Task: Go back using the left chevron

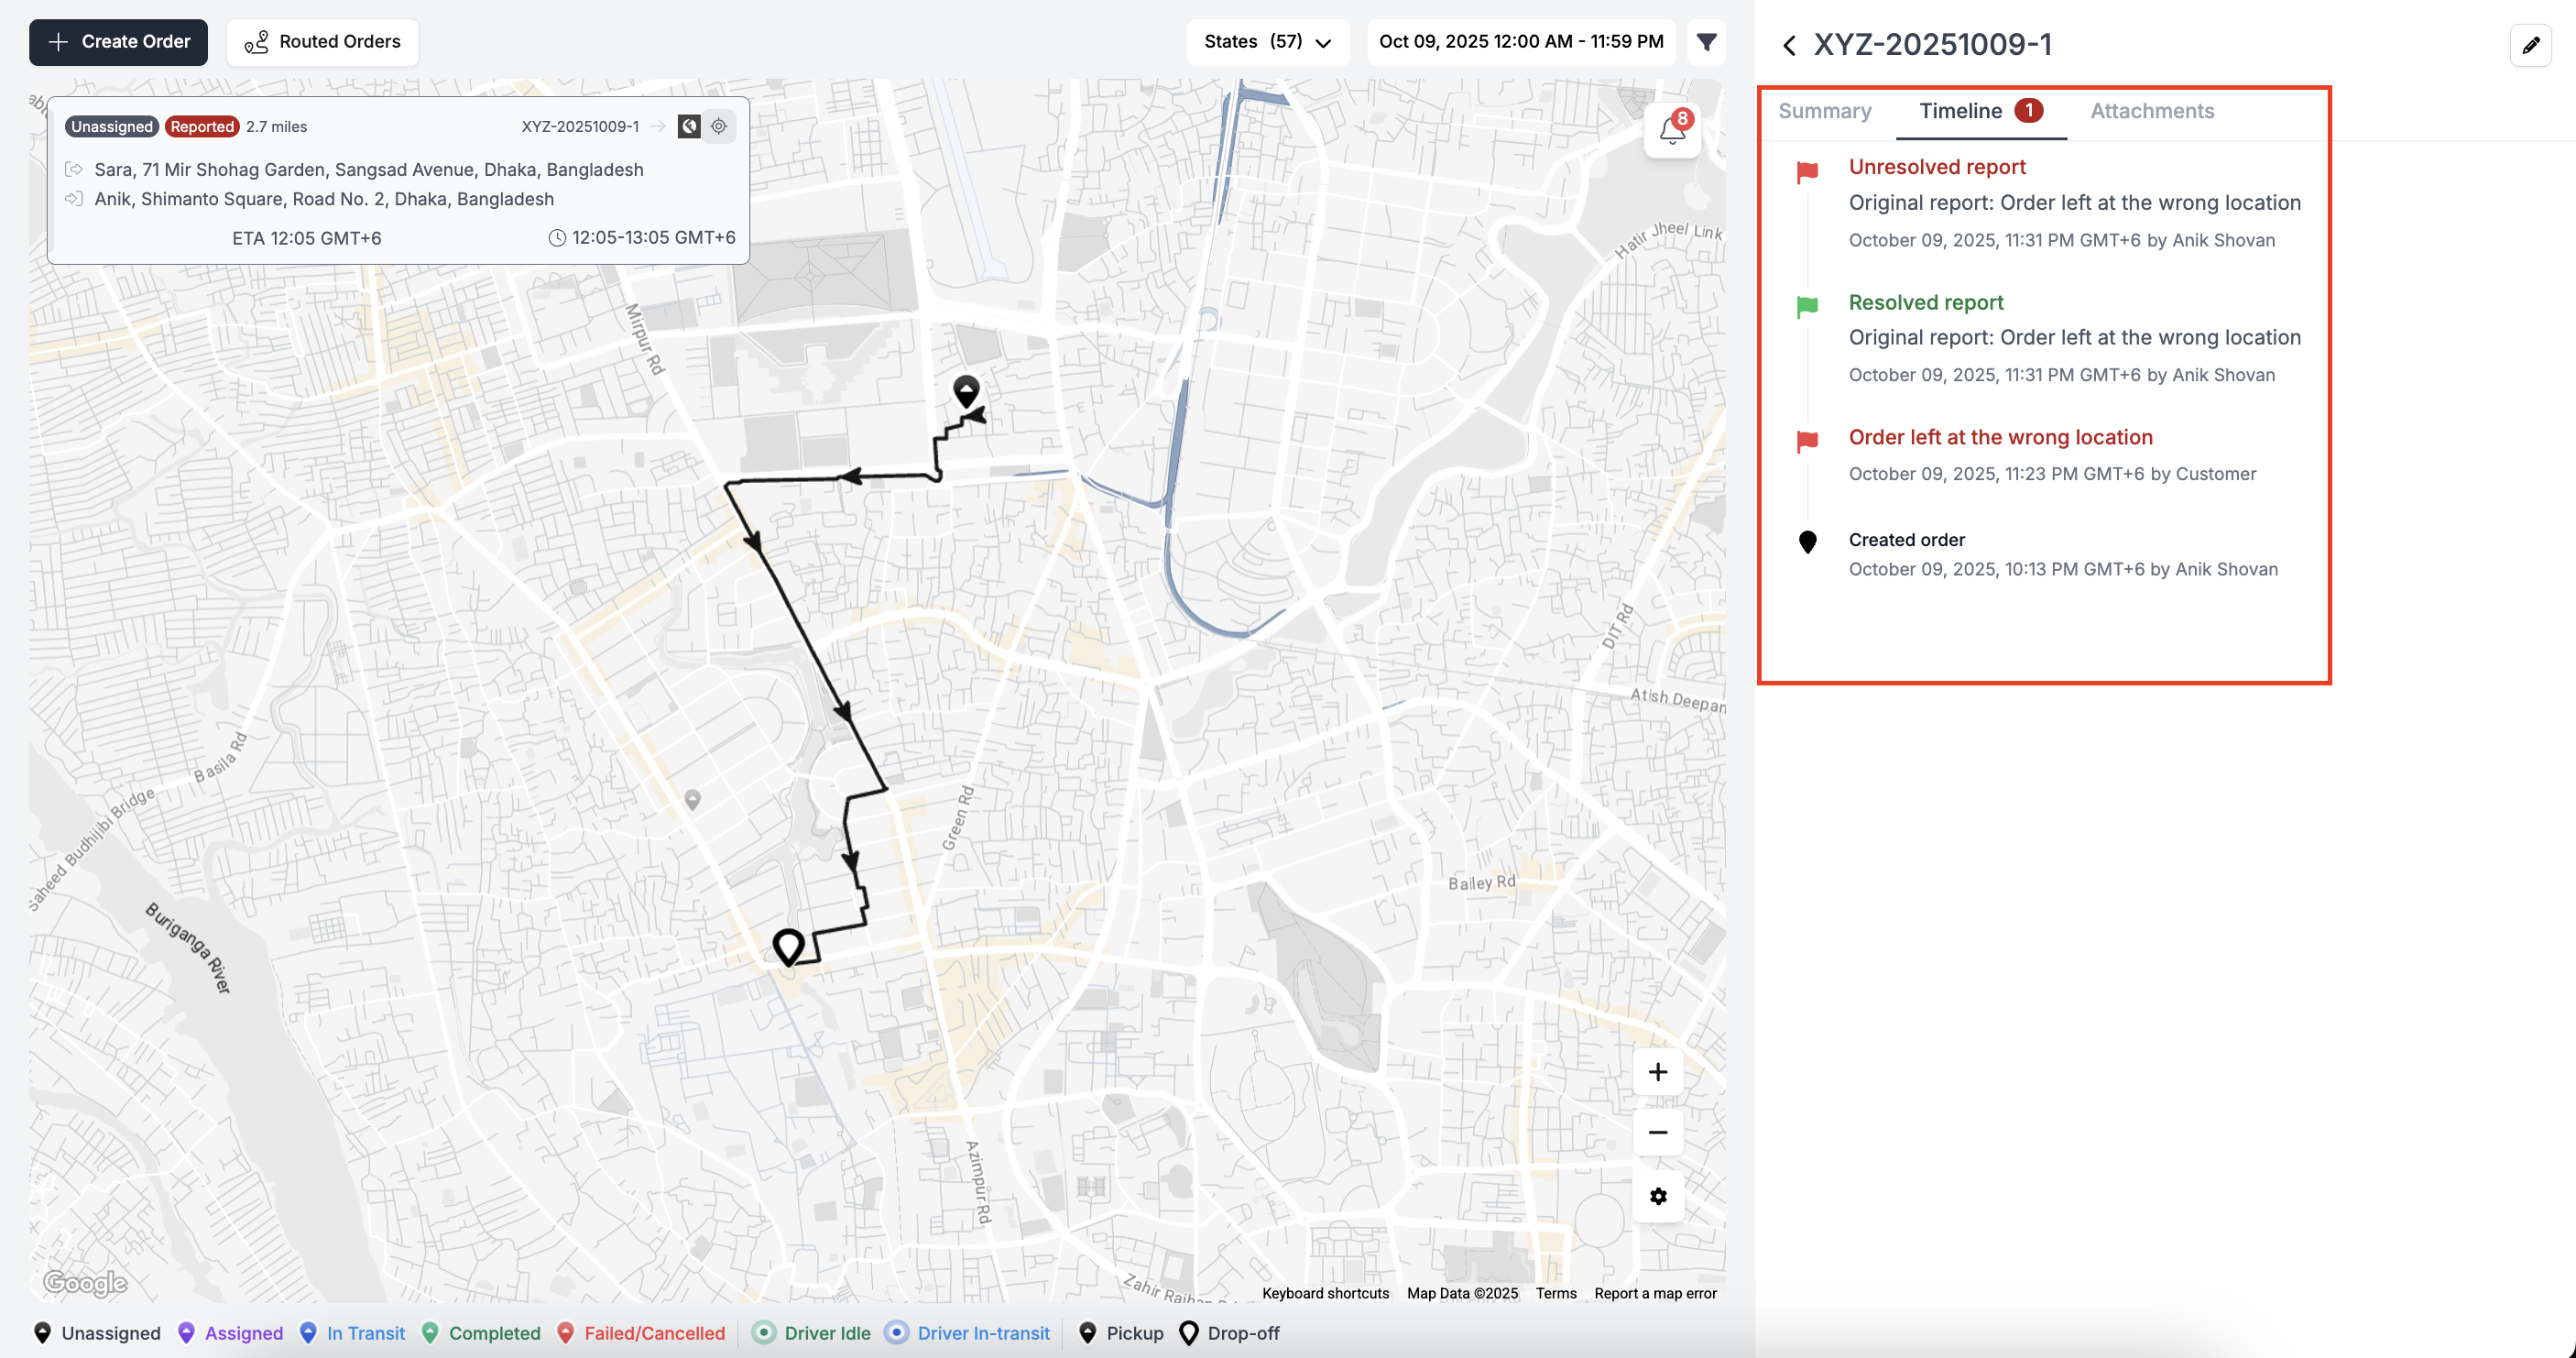Action: point(1789,45)
